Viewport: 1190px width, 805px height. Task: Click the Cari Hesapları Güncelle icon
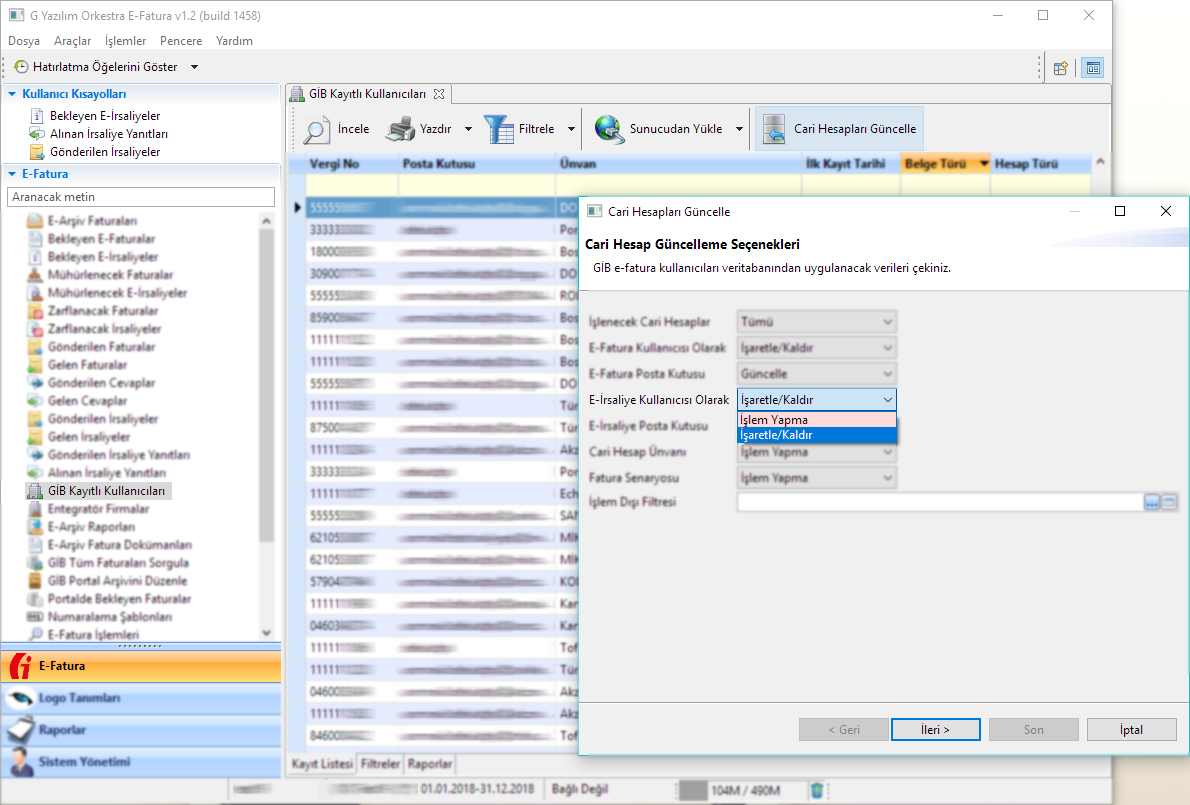(x=774, y=130)
